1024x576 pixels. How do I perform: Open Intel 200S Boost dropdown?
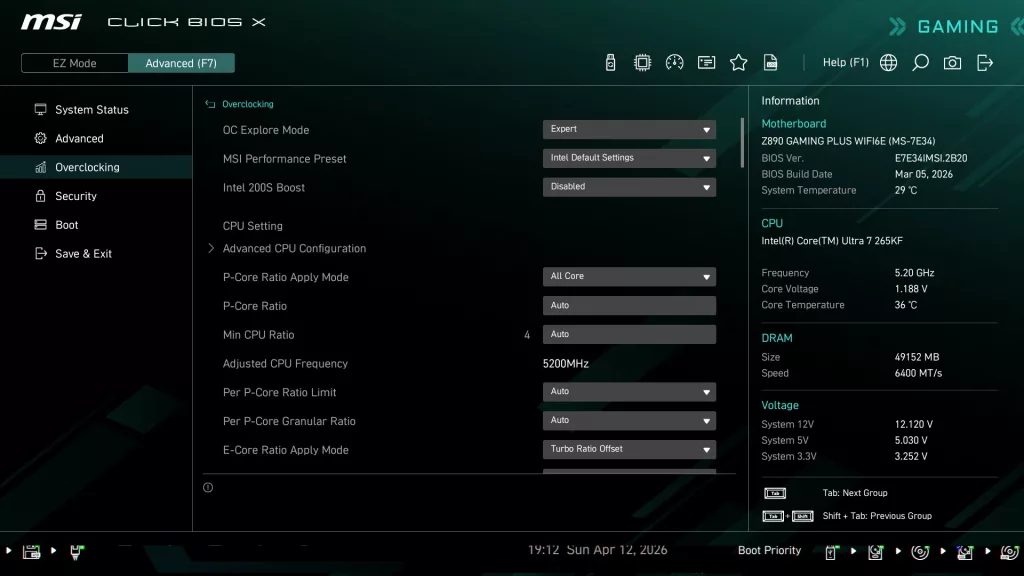point(629,187)
